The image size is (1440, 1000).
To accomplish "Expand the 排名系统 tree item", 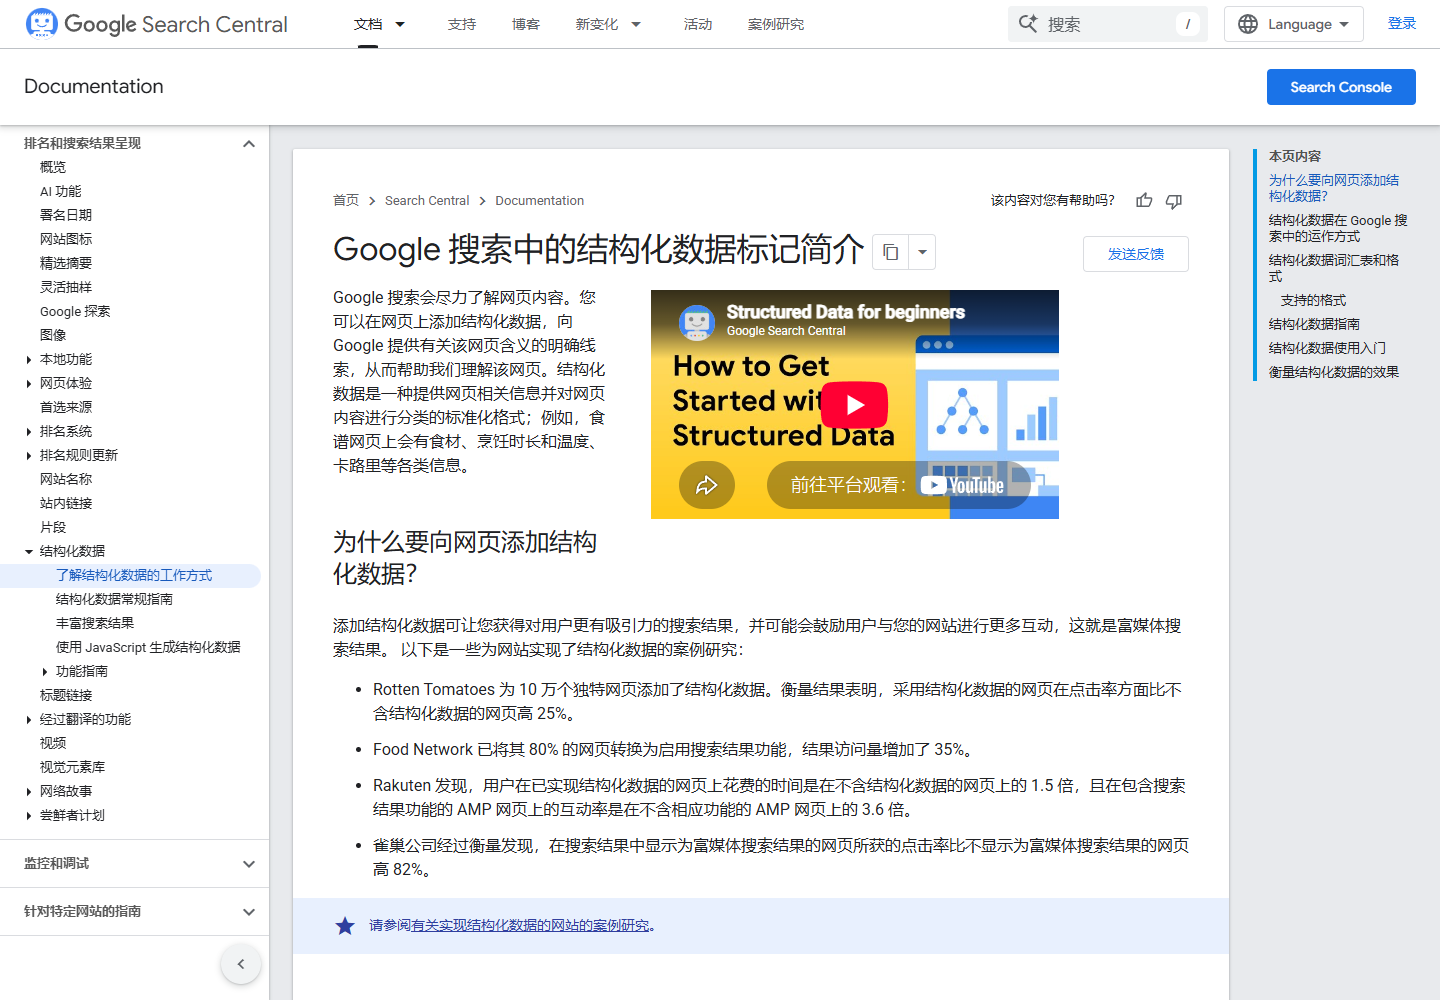I will (x=29, y=432).
